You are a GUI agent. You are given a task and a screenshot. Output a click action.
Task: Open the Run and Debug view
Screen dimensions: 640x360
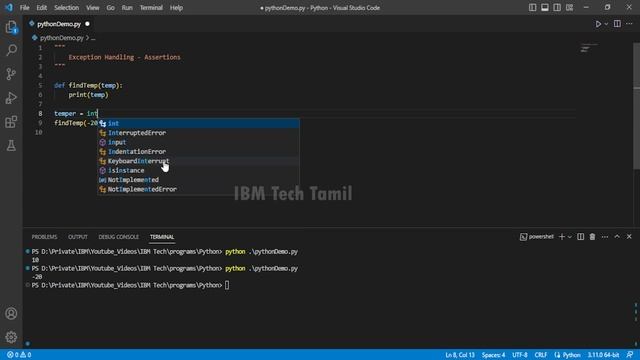(x=11, y=98)
